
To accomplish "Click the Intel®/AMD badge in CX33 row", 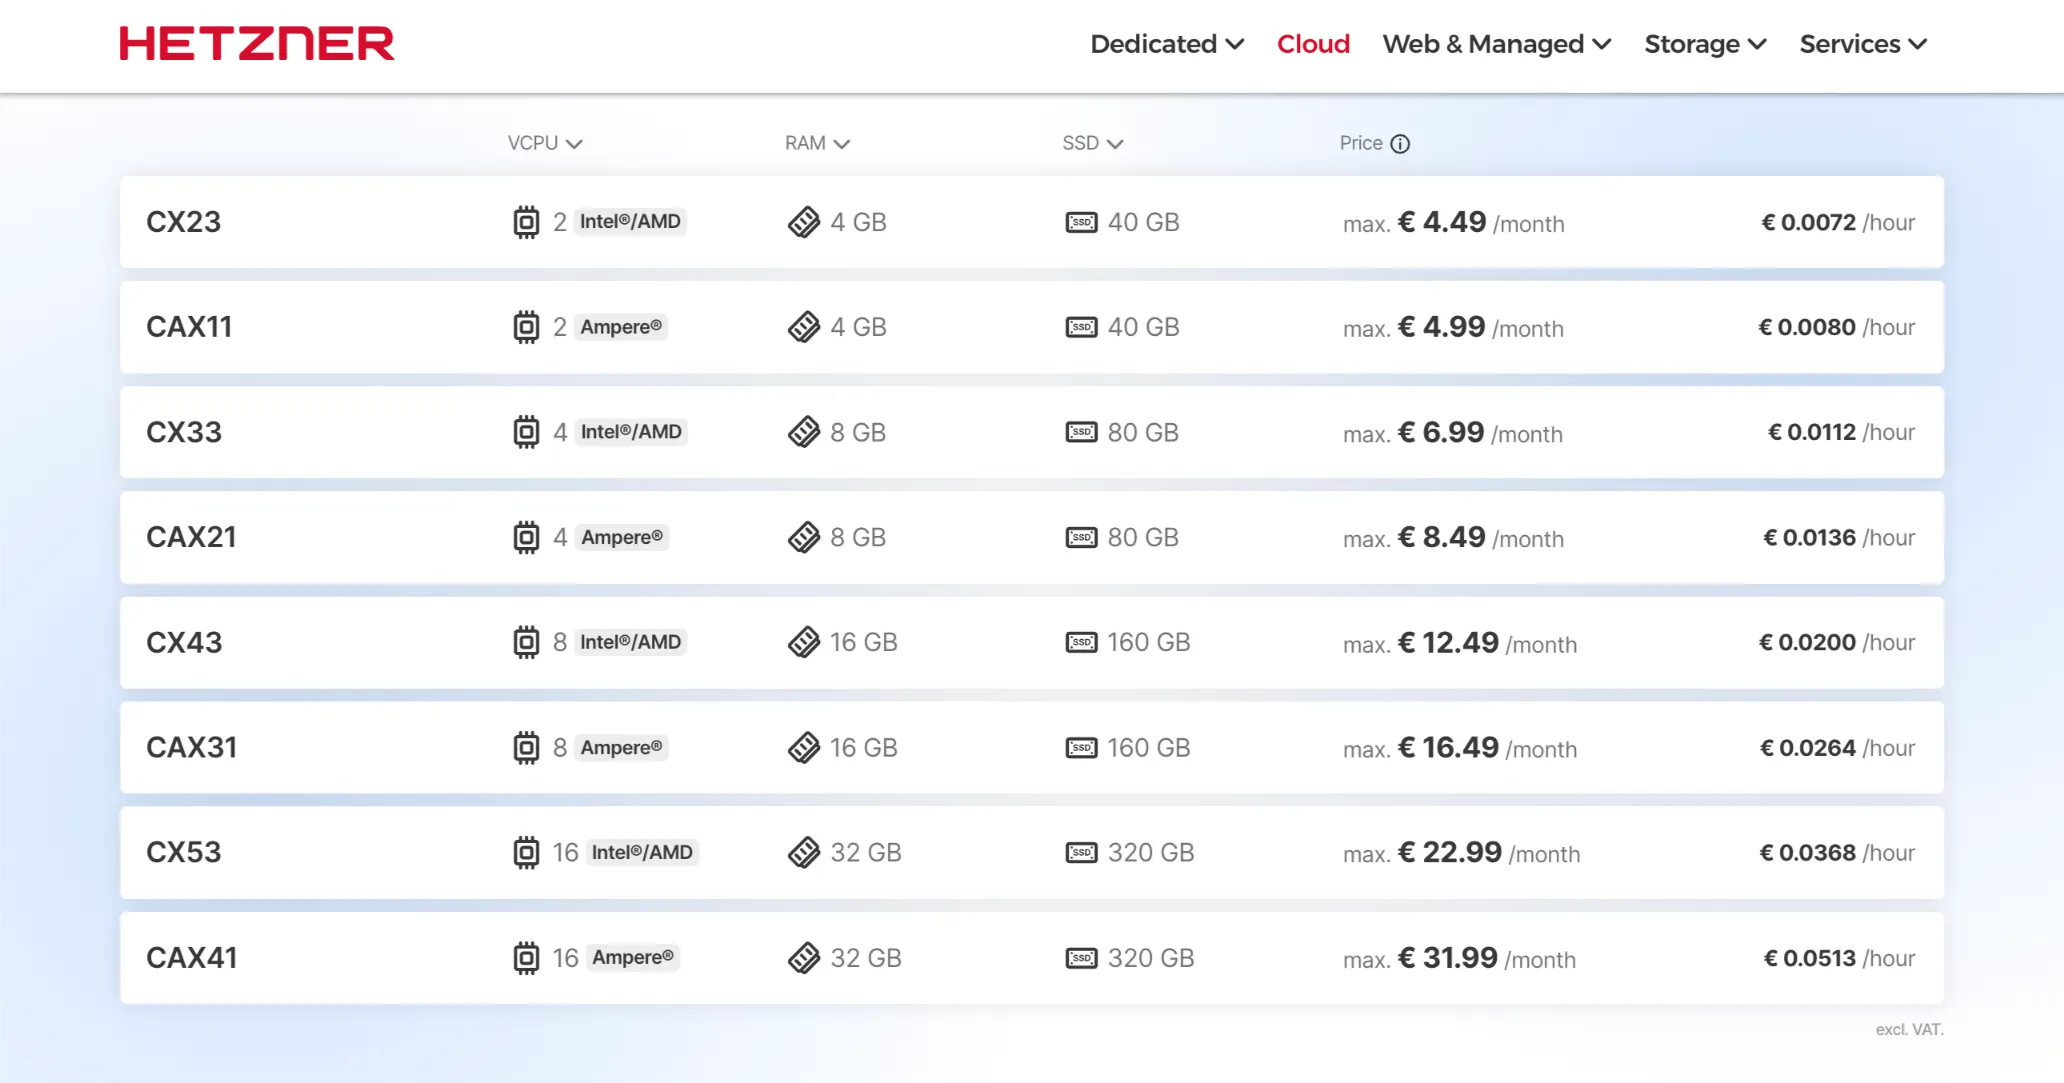I will (x=631, y=432).
